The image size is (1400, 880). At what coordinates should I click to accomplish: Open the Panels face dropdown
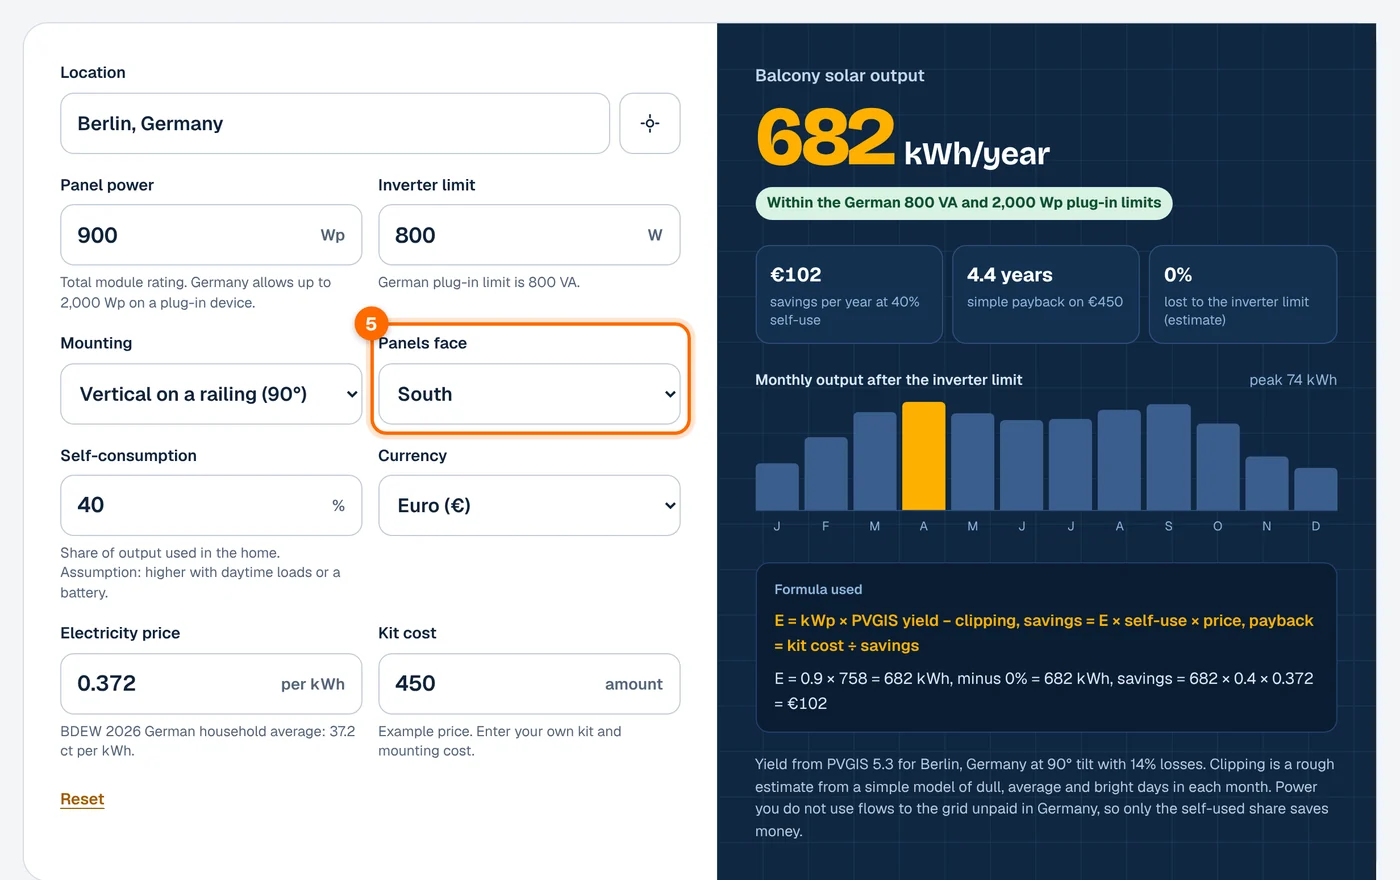[x=529, y=394]
